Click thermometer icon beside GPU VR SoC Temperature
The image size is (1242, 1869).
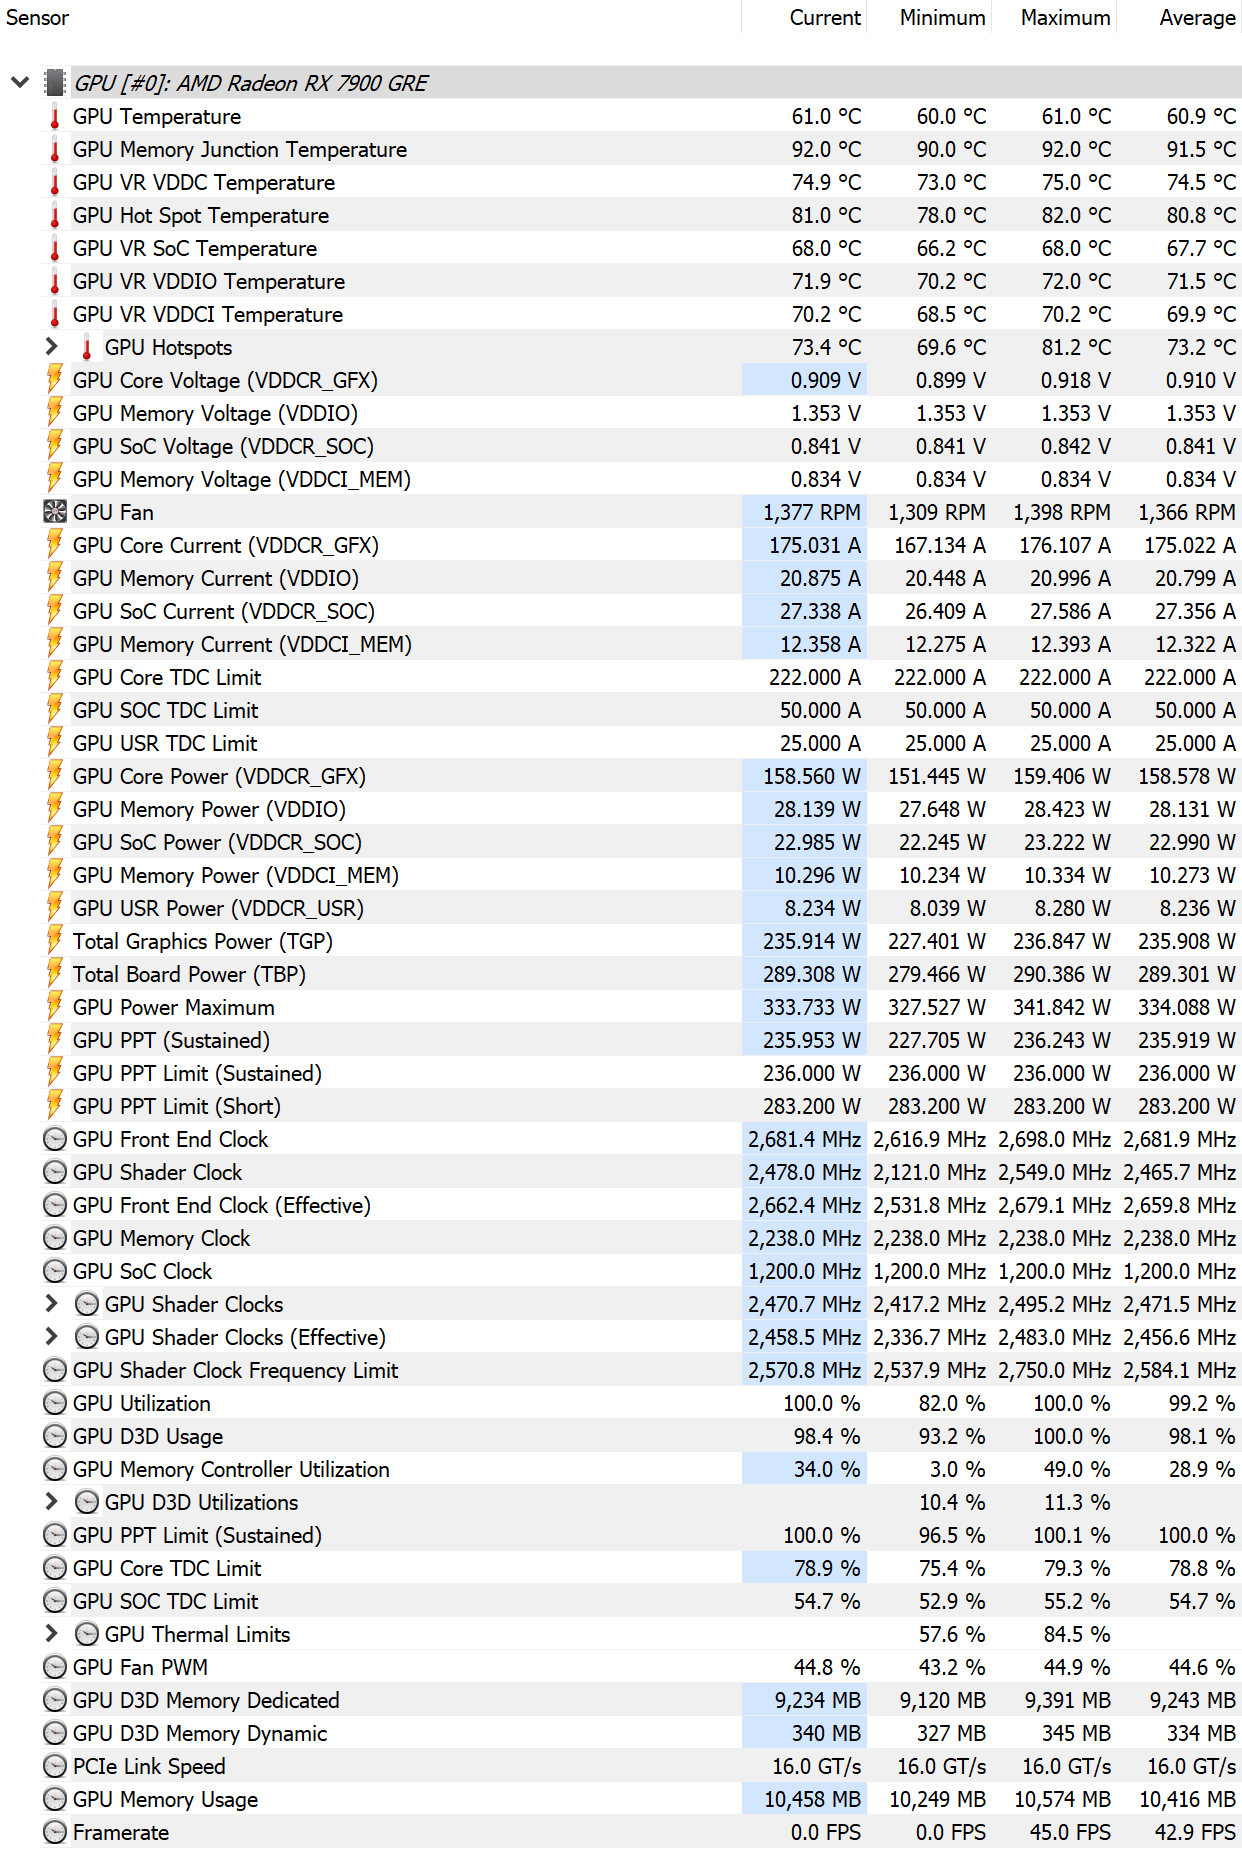coord(55,249)
